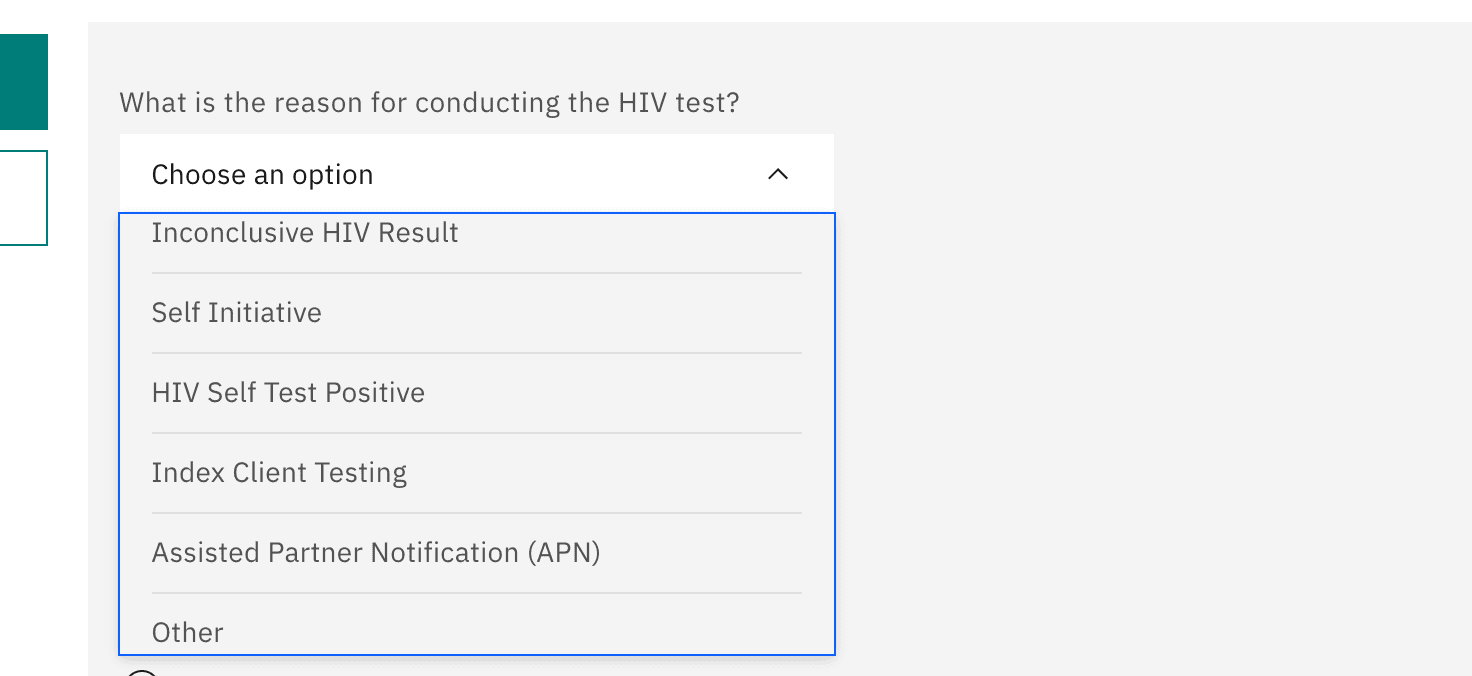Viewport: 1472px width, 676px height.
Task: Choose 'Assisted Partner Notification (APN)'
Action: click(476, 553)
